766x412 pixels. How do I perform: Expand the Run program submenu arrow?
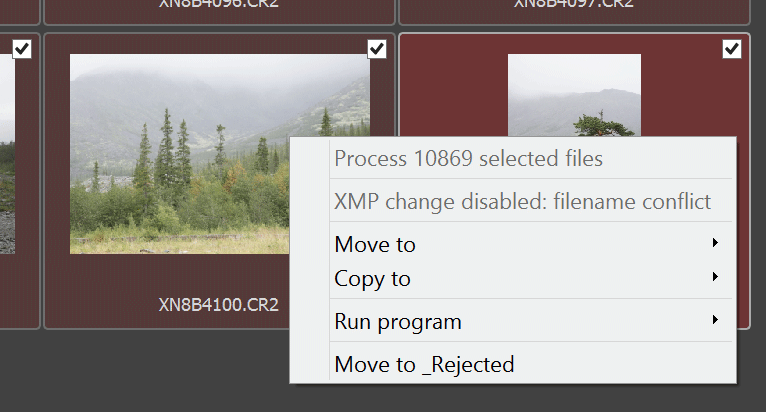click(715, 320)
